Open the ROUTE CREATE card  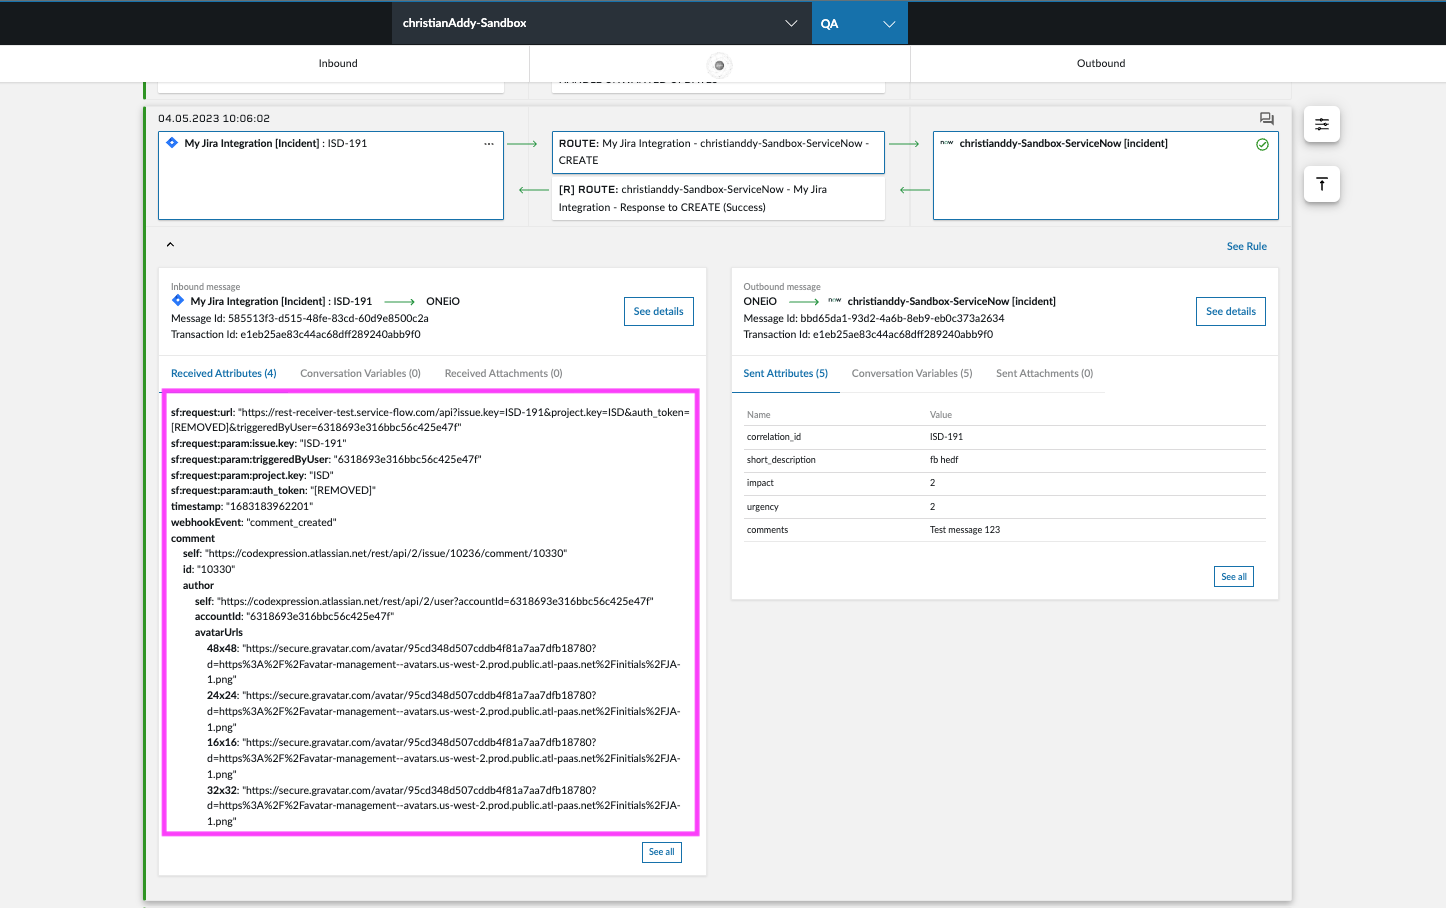tap(718, 152)
